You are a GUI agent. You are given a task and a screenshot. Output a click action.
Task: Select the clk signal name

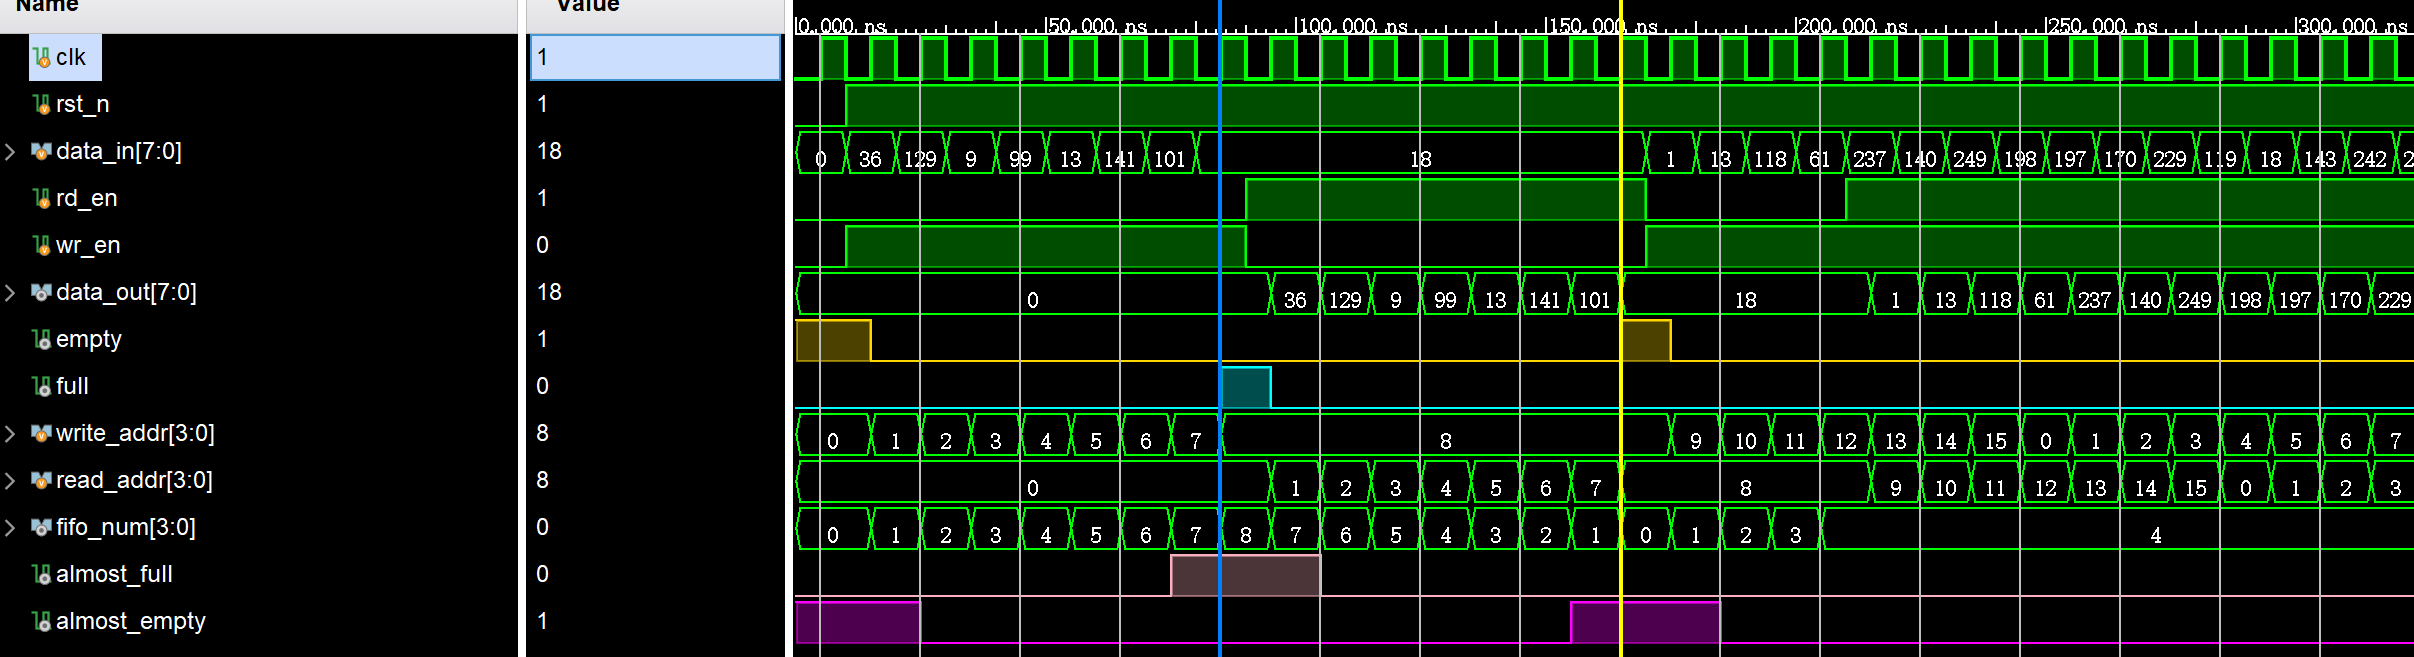tap(71, 57)
